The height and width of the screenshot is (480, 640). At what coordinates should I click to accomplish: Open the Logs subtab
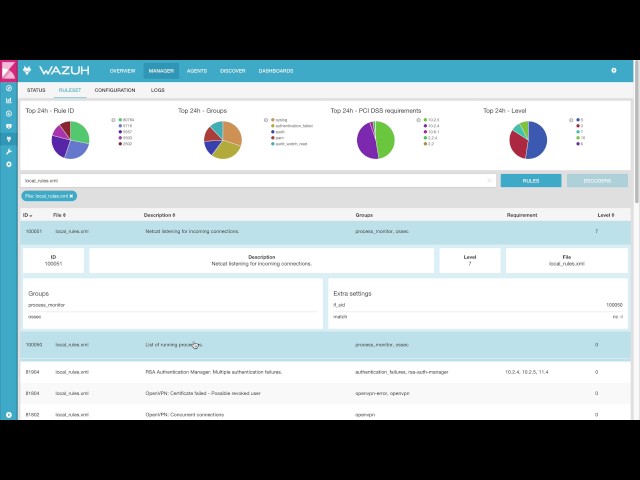coord(158,90)
